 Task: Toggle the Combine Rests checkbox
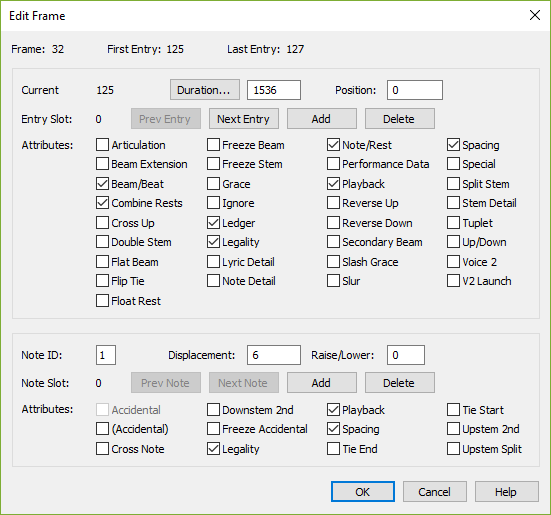[x=102, y=203]
